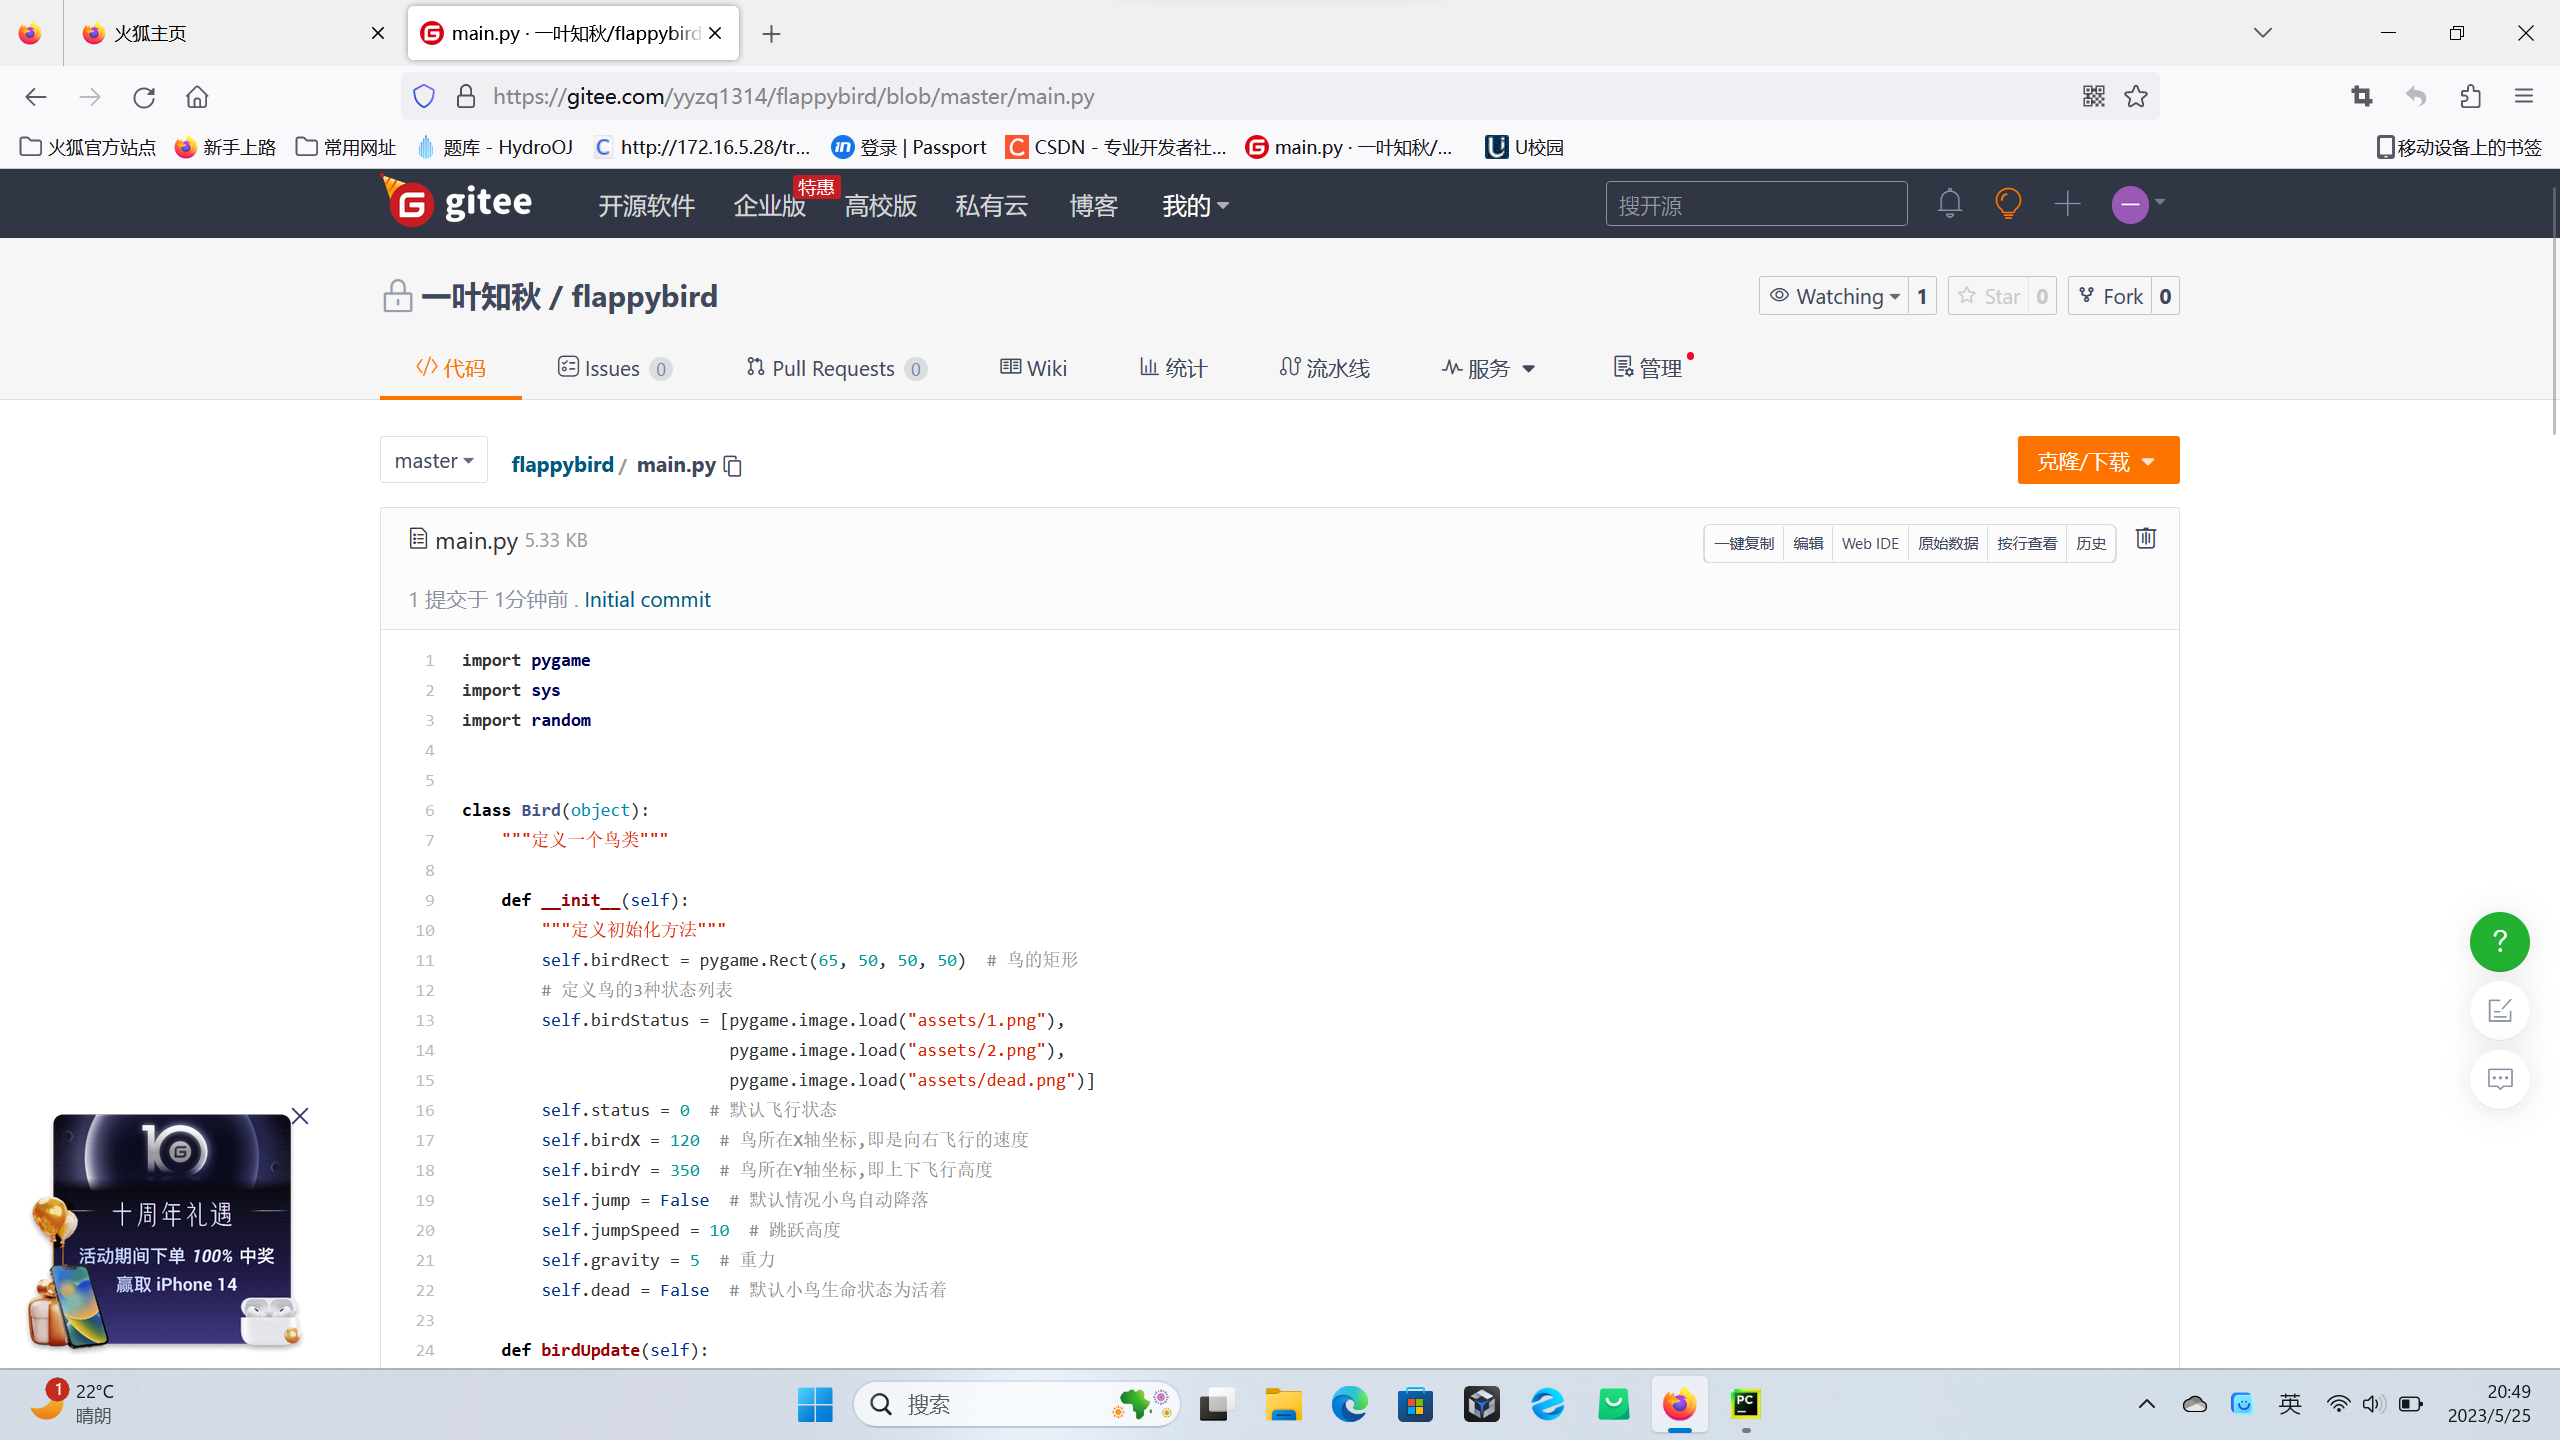Open the CSDN bookmark
2560x1440 pixels.
(1116, 147)
